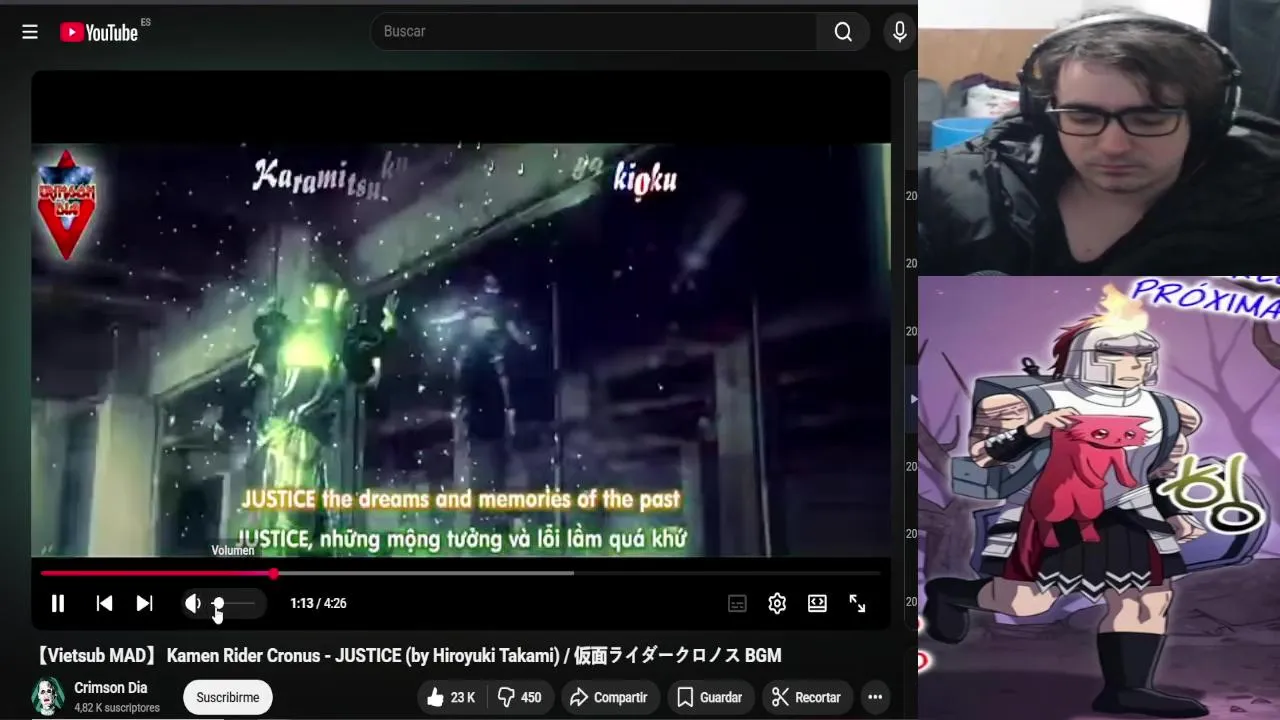
Task: Set volume on the Volumen slider
Action: pyautogui.click(x=235, y=603)
